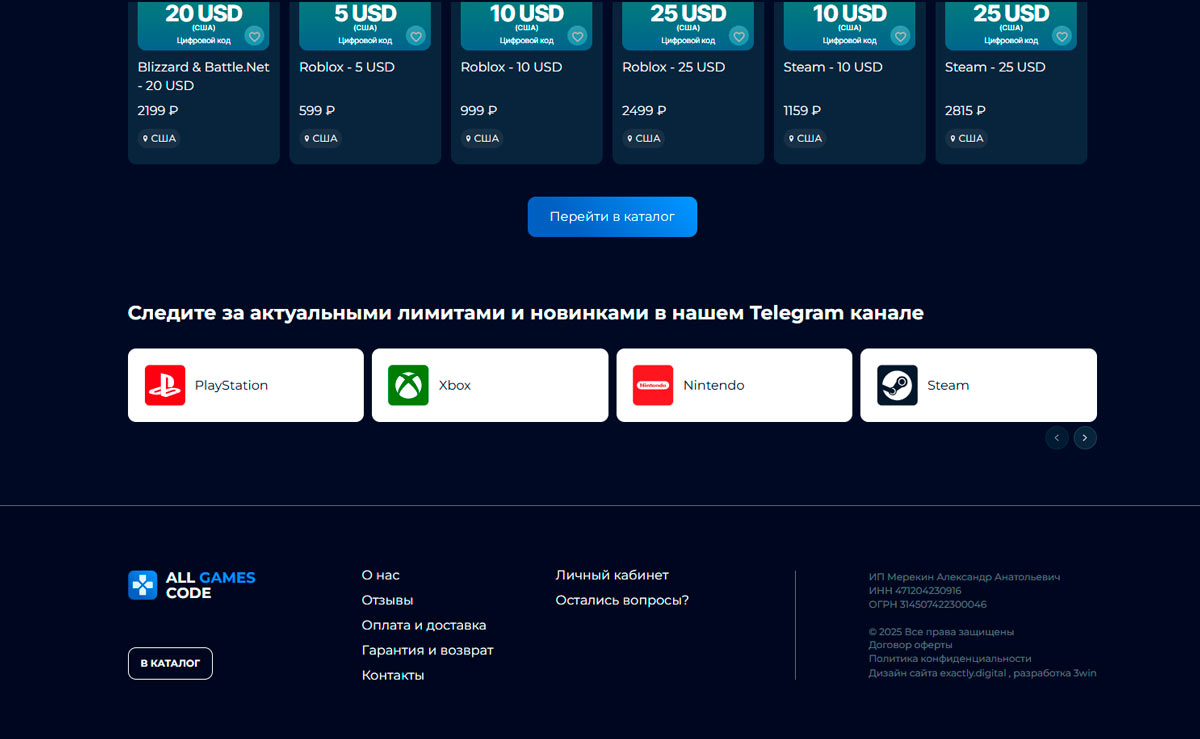Click the Steam logo icon
The width and height of the screenshot is (1200, 739).
897,385
